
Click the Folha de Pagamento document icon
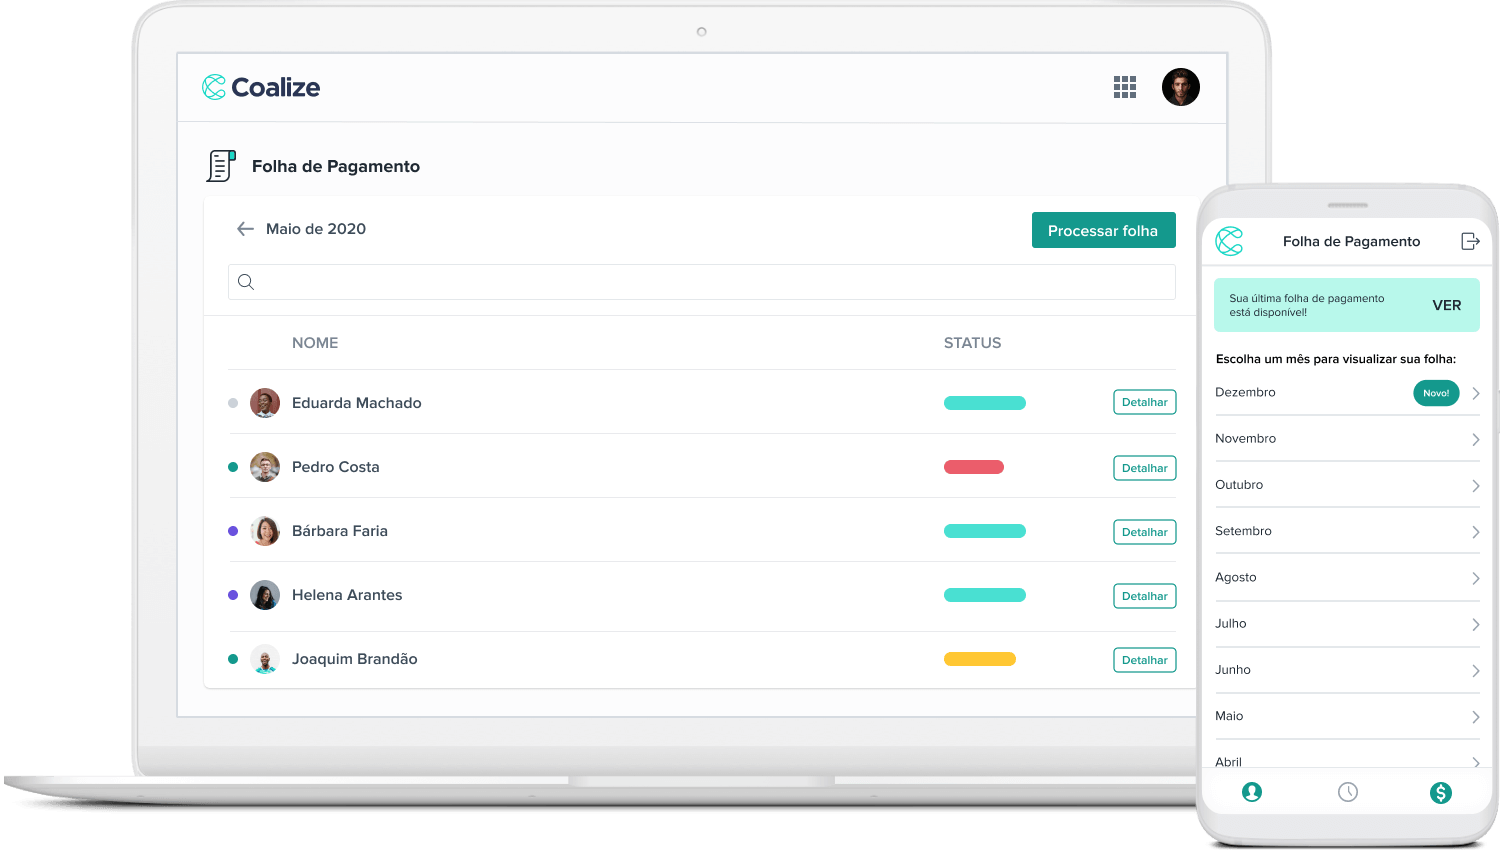pos(221,166)
